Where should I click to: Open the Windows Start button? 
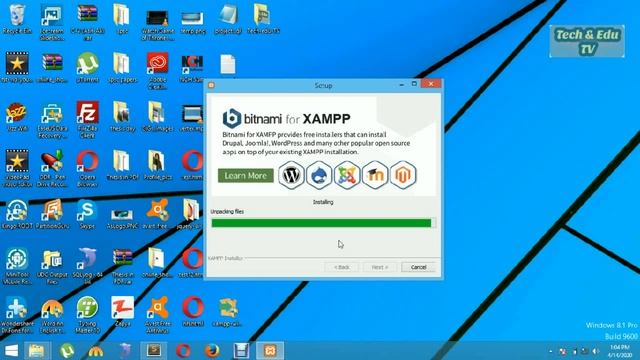click(x=11, y=351)
